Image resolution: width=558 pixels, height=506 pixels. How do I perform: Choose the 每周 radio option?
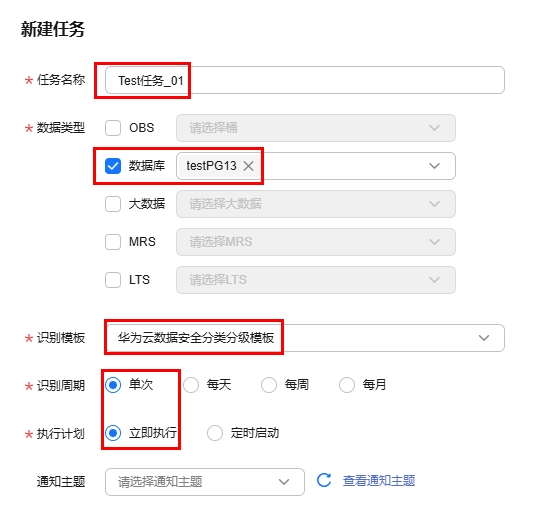(269, 385)
